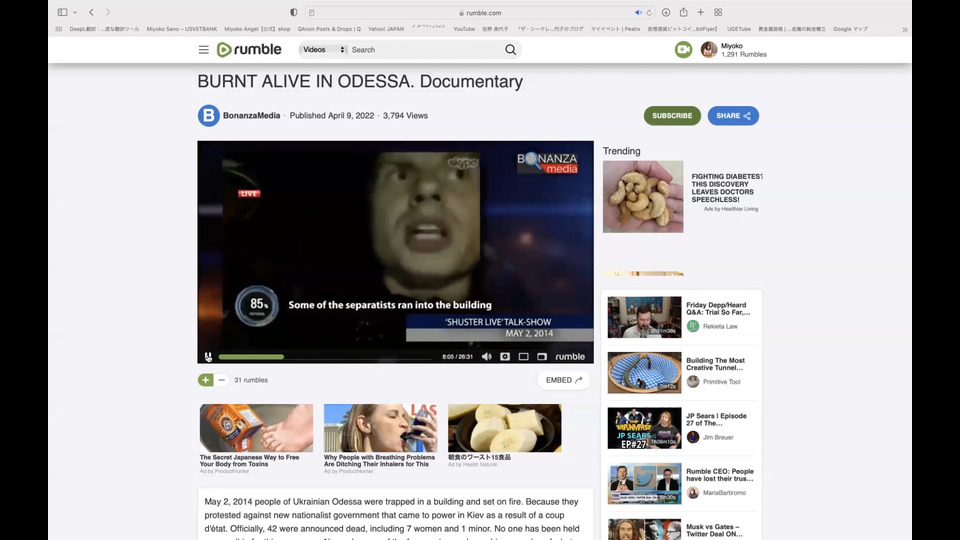Viewport: 960px width, 540px height.
Task: Click the EMBED button
Action: (x=563, y=380)
